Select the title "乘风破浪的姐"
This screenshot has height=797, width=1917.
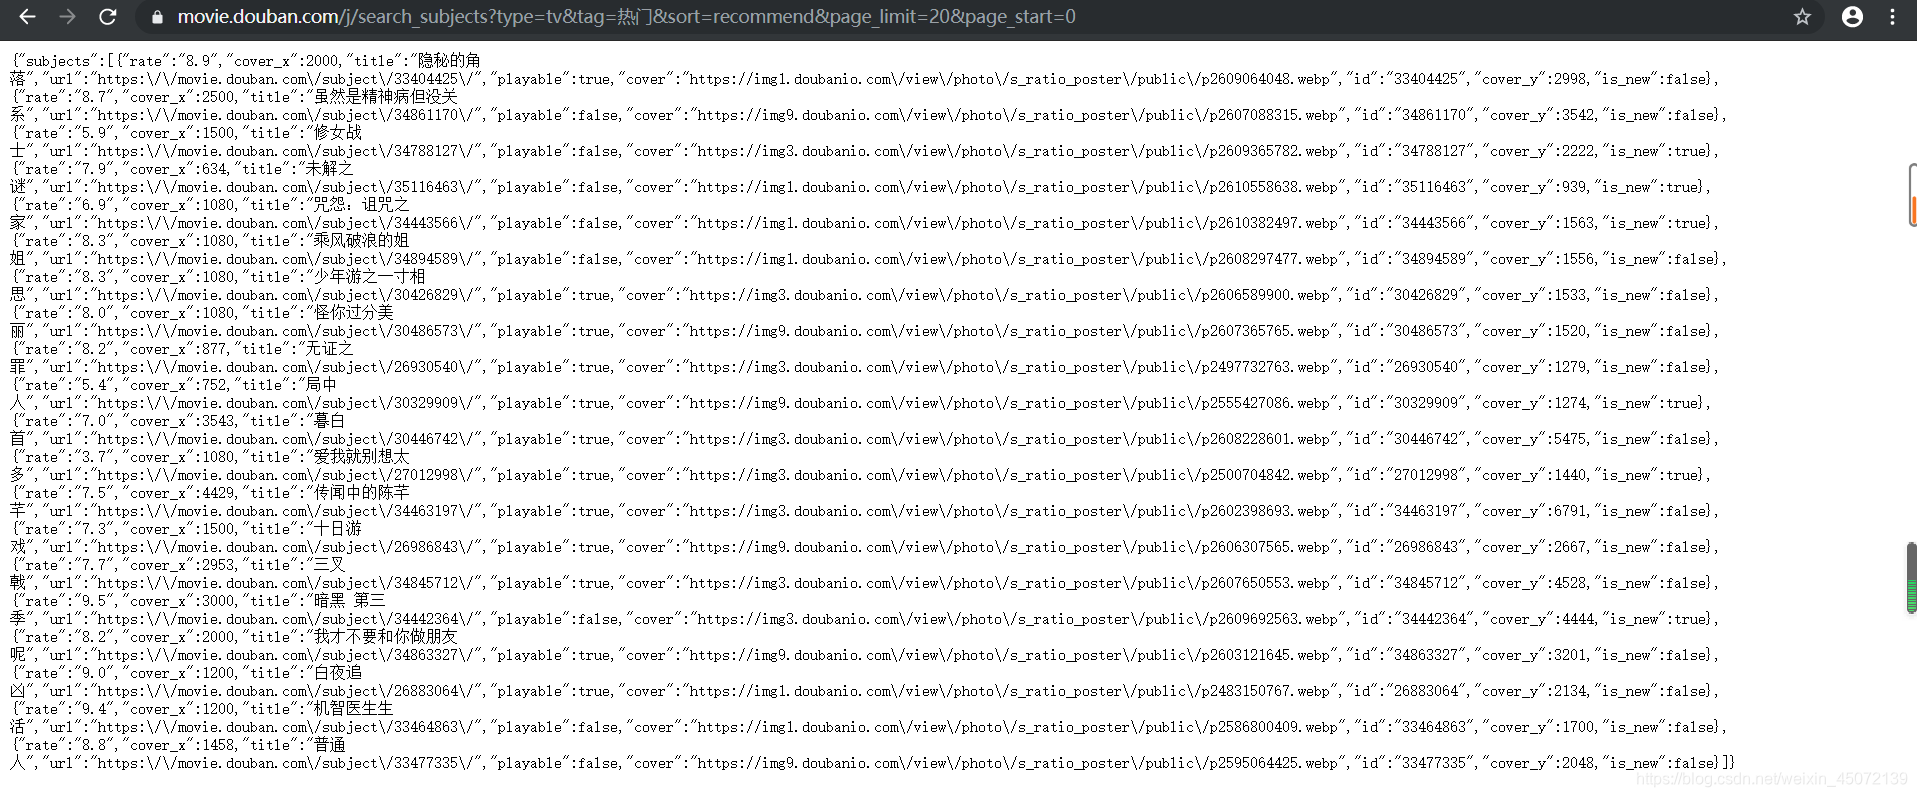coord(361,241)
